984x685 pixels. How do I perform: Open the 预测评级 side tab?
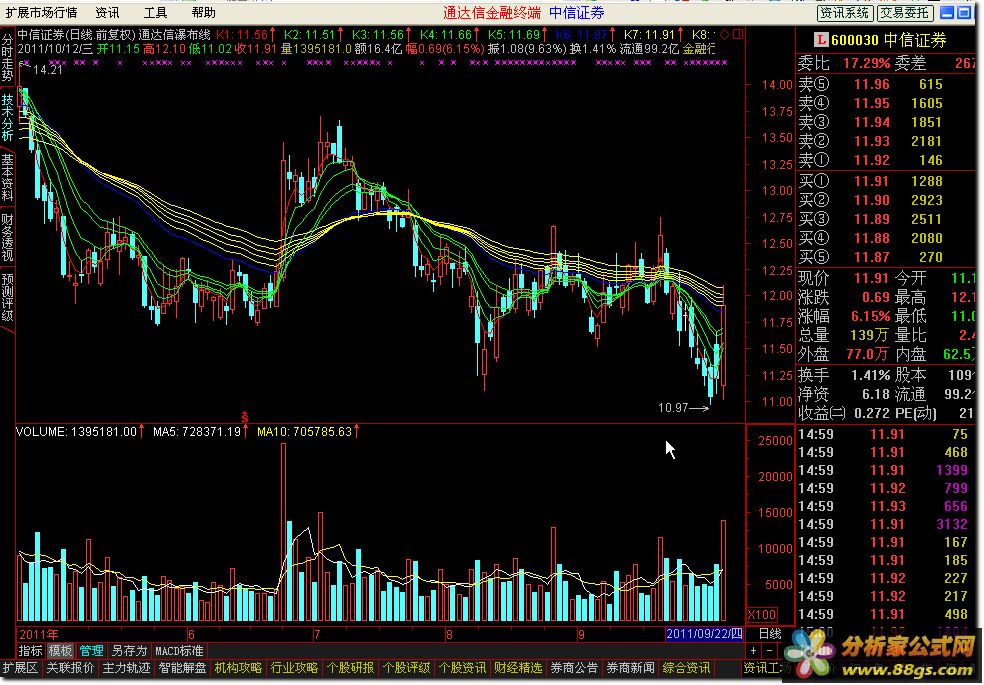pos(7,296)
